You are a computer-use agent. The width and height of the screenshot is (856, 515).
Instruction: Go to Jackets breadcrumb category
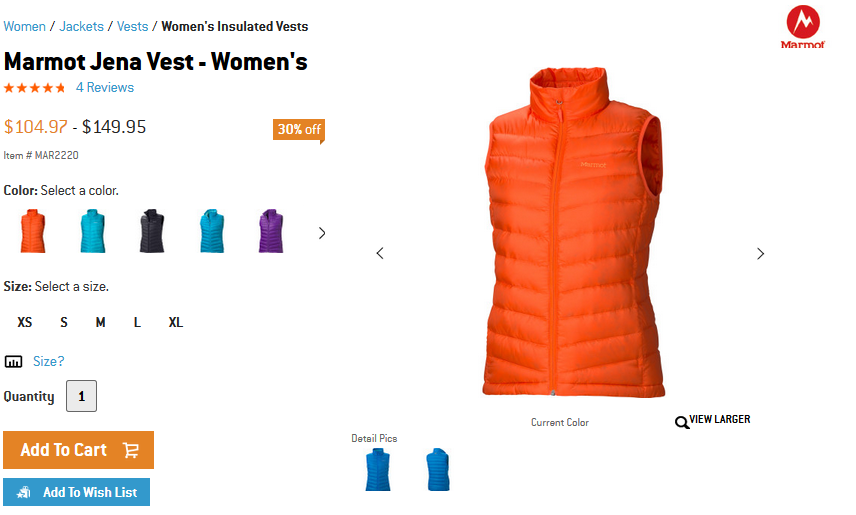81,26
